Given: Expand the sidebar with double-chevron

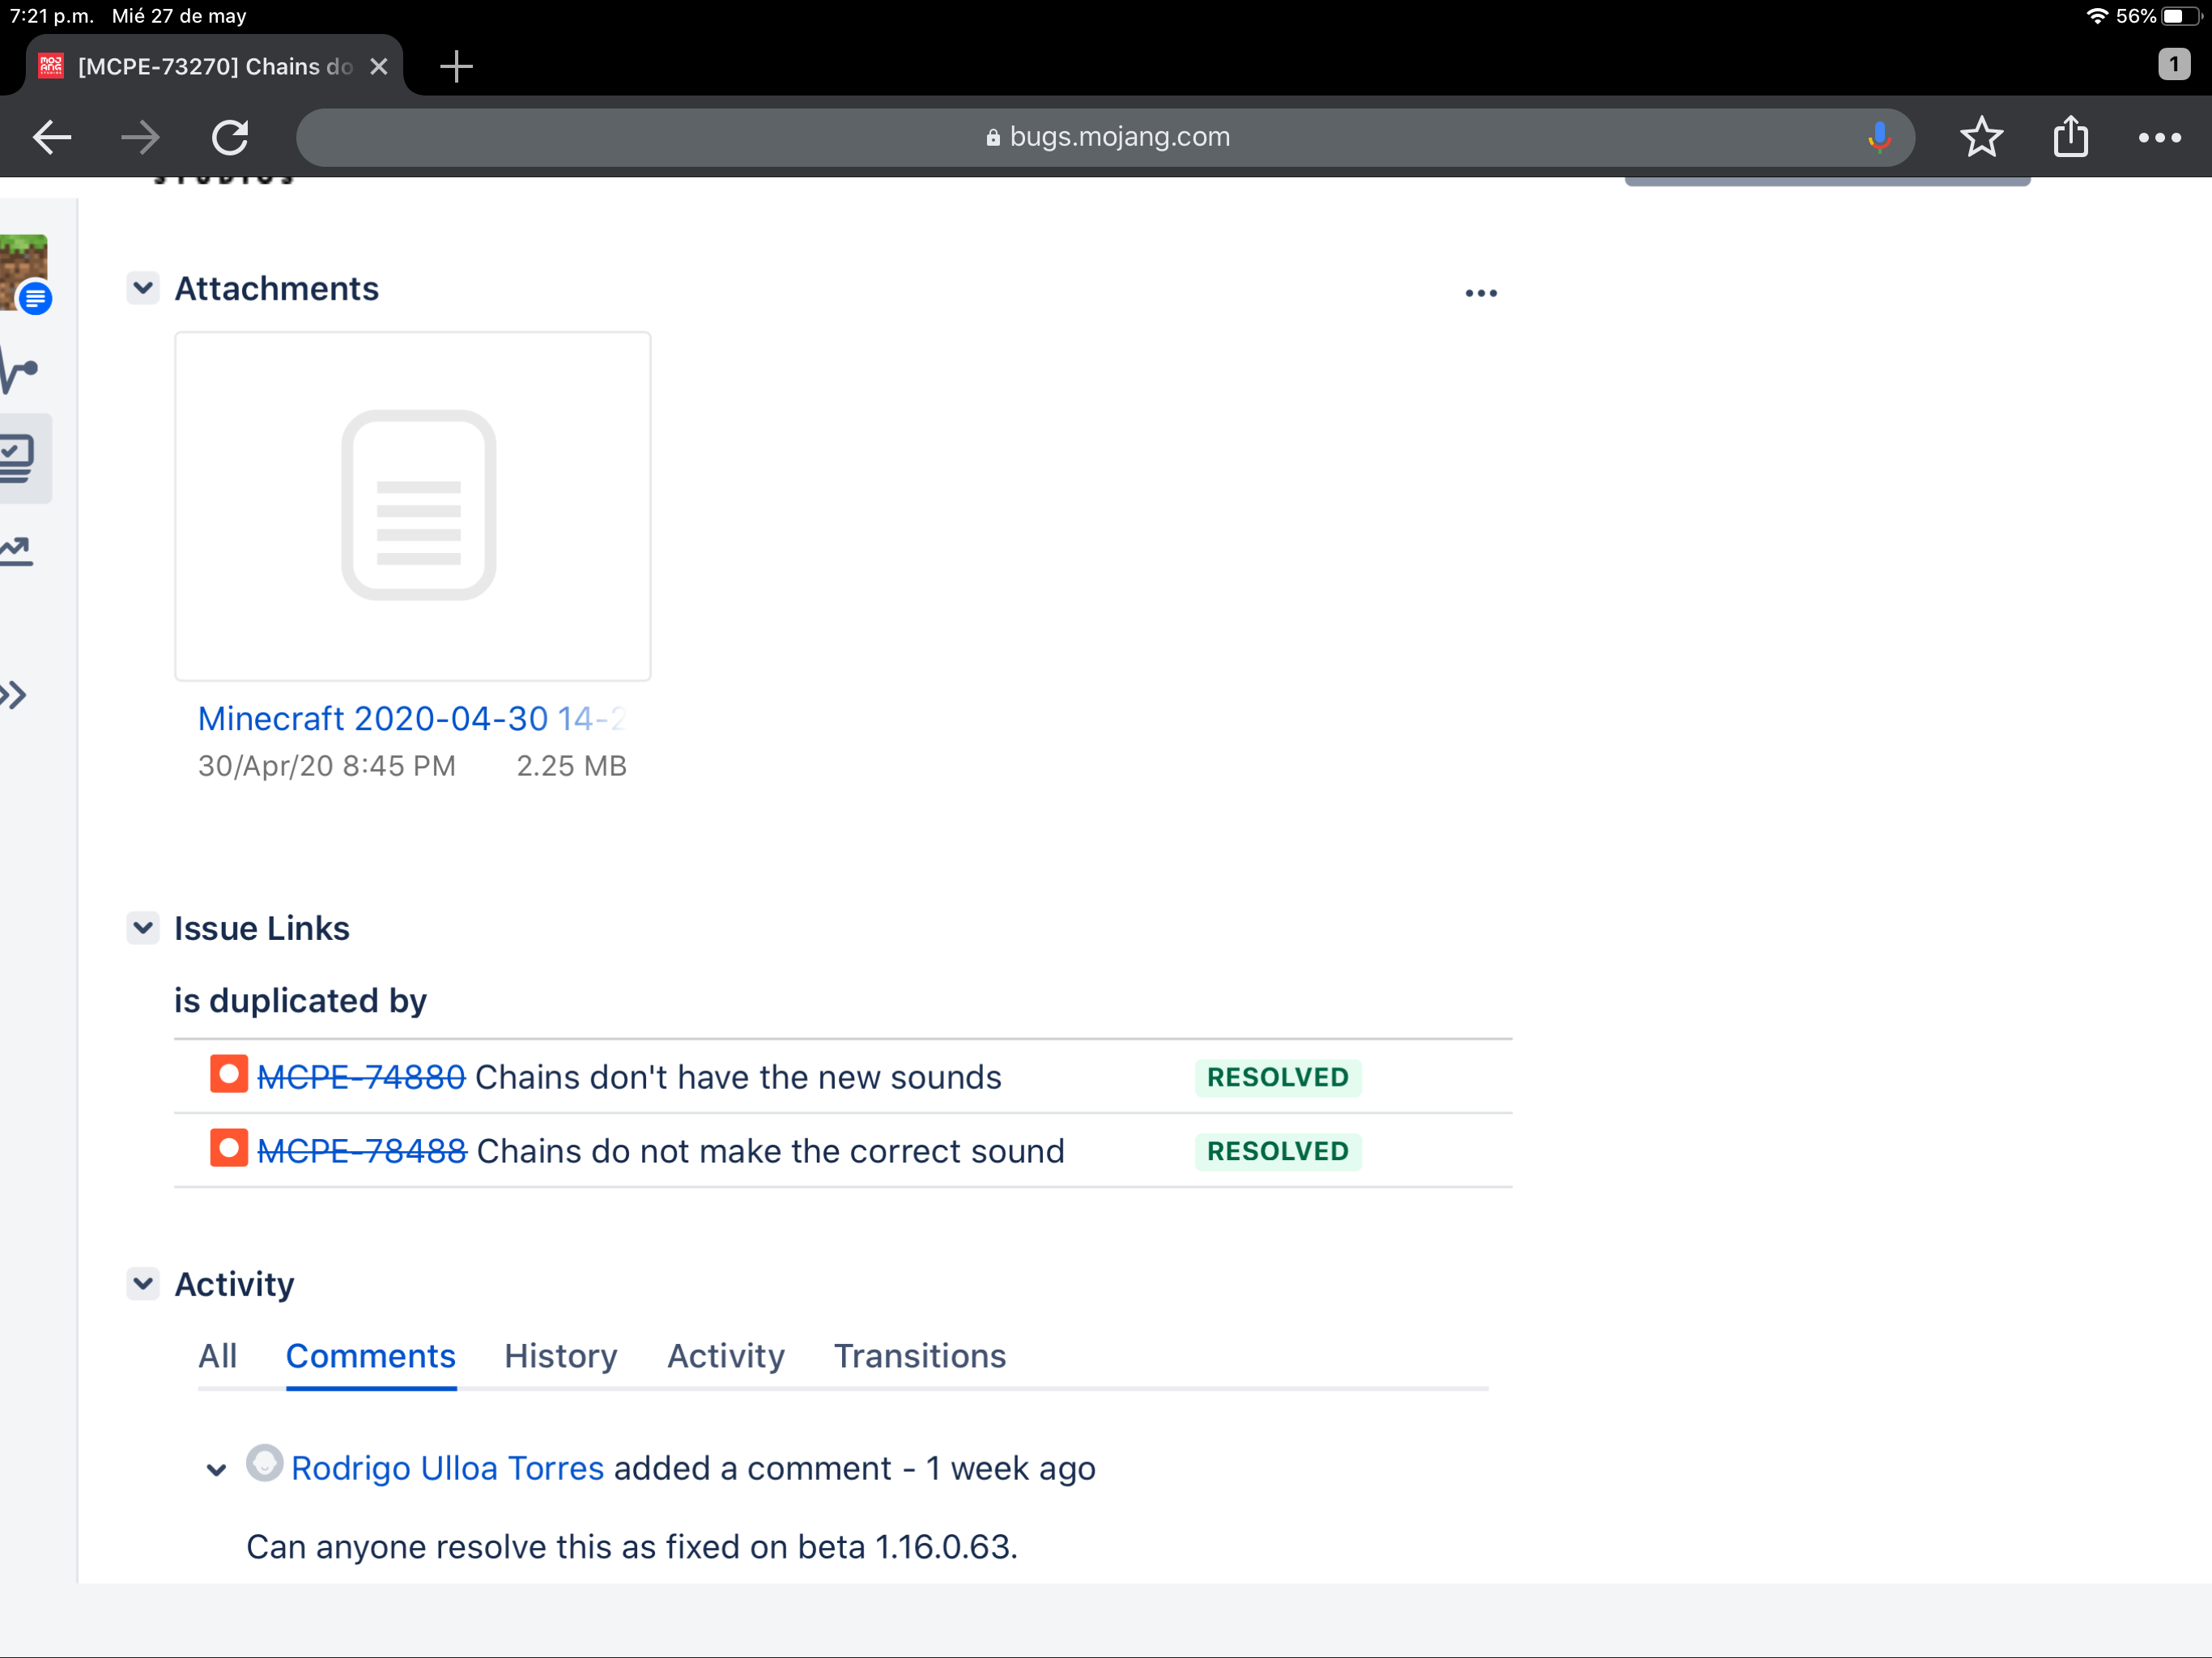Looking at the screenshot, I should 14,695.
